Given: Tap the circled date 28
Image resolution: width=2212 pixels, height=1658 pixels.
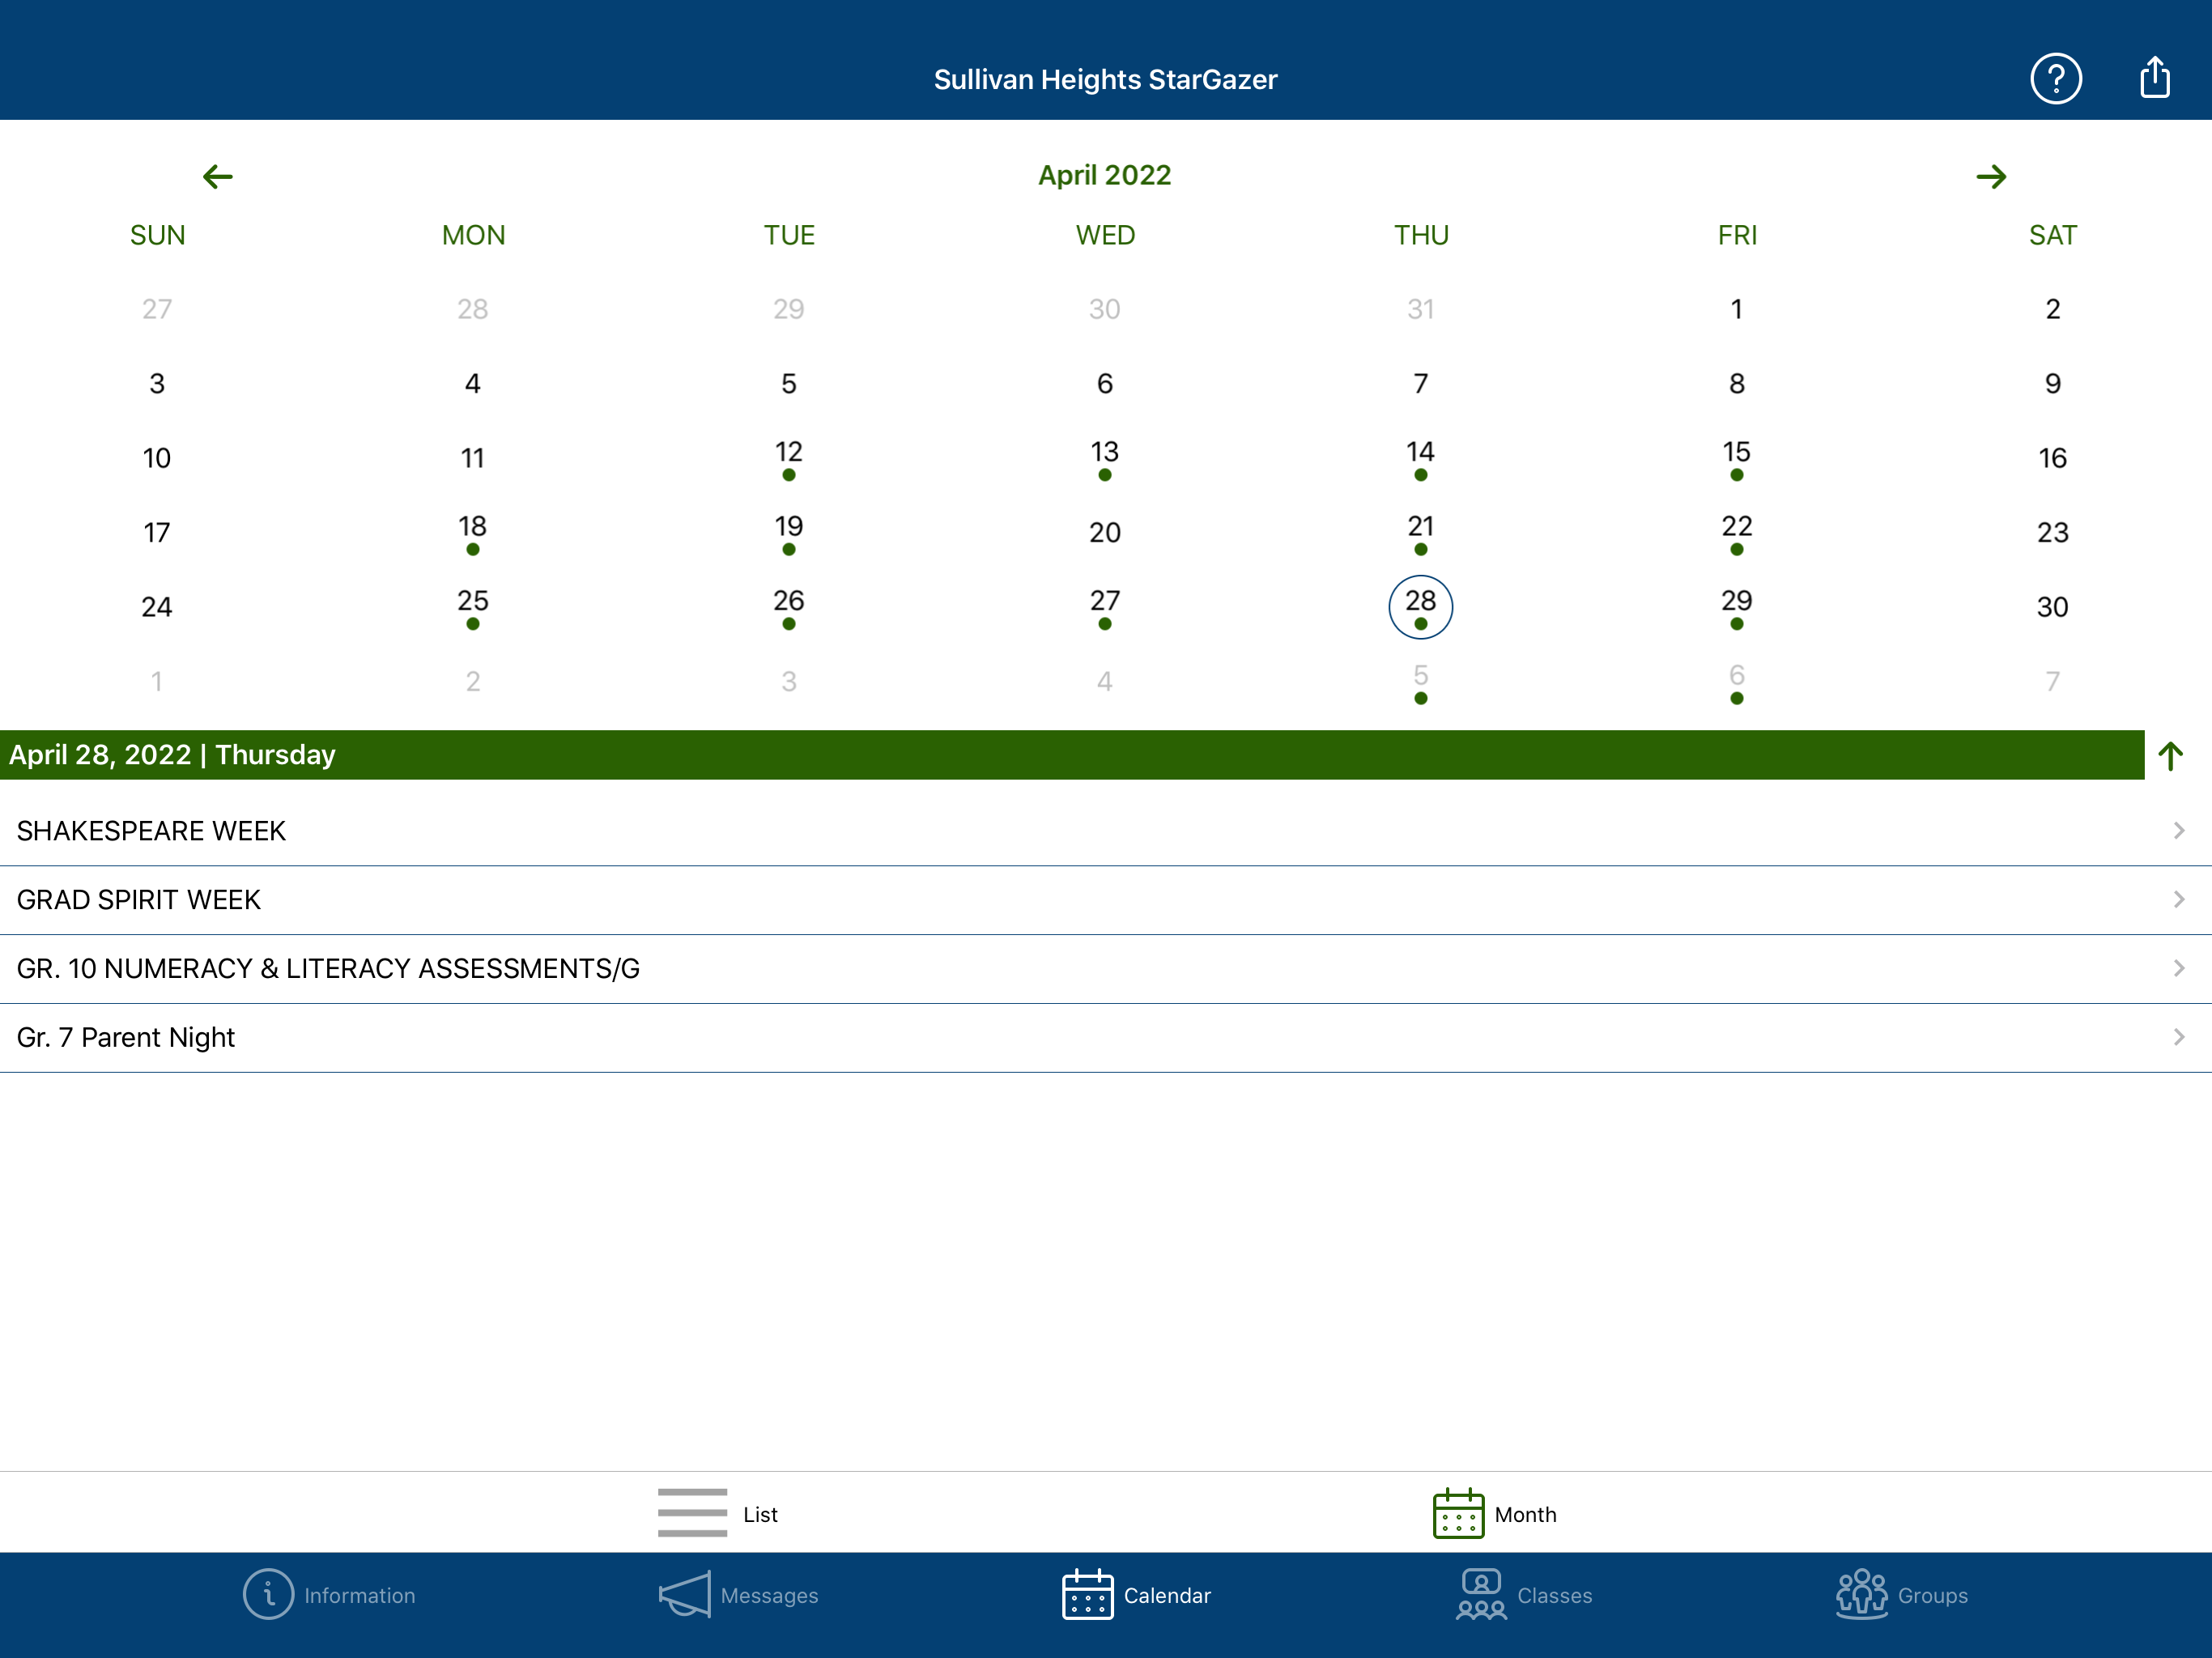Looking at the screenshot, I should 1420,606.
